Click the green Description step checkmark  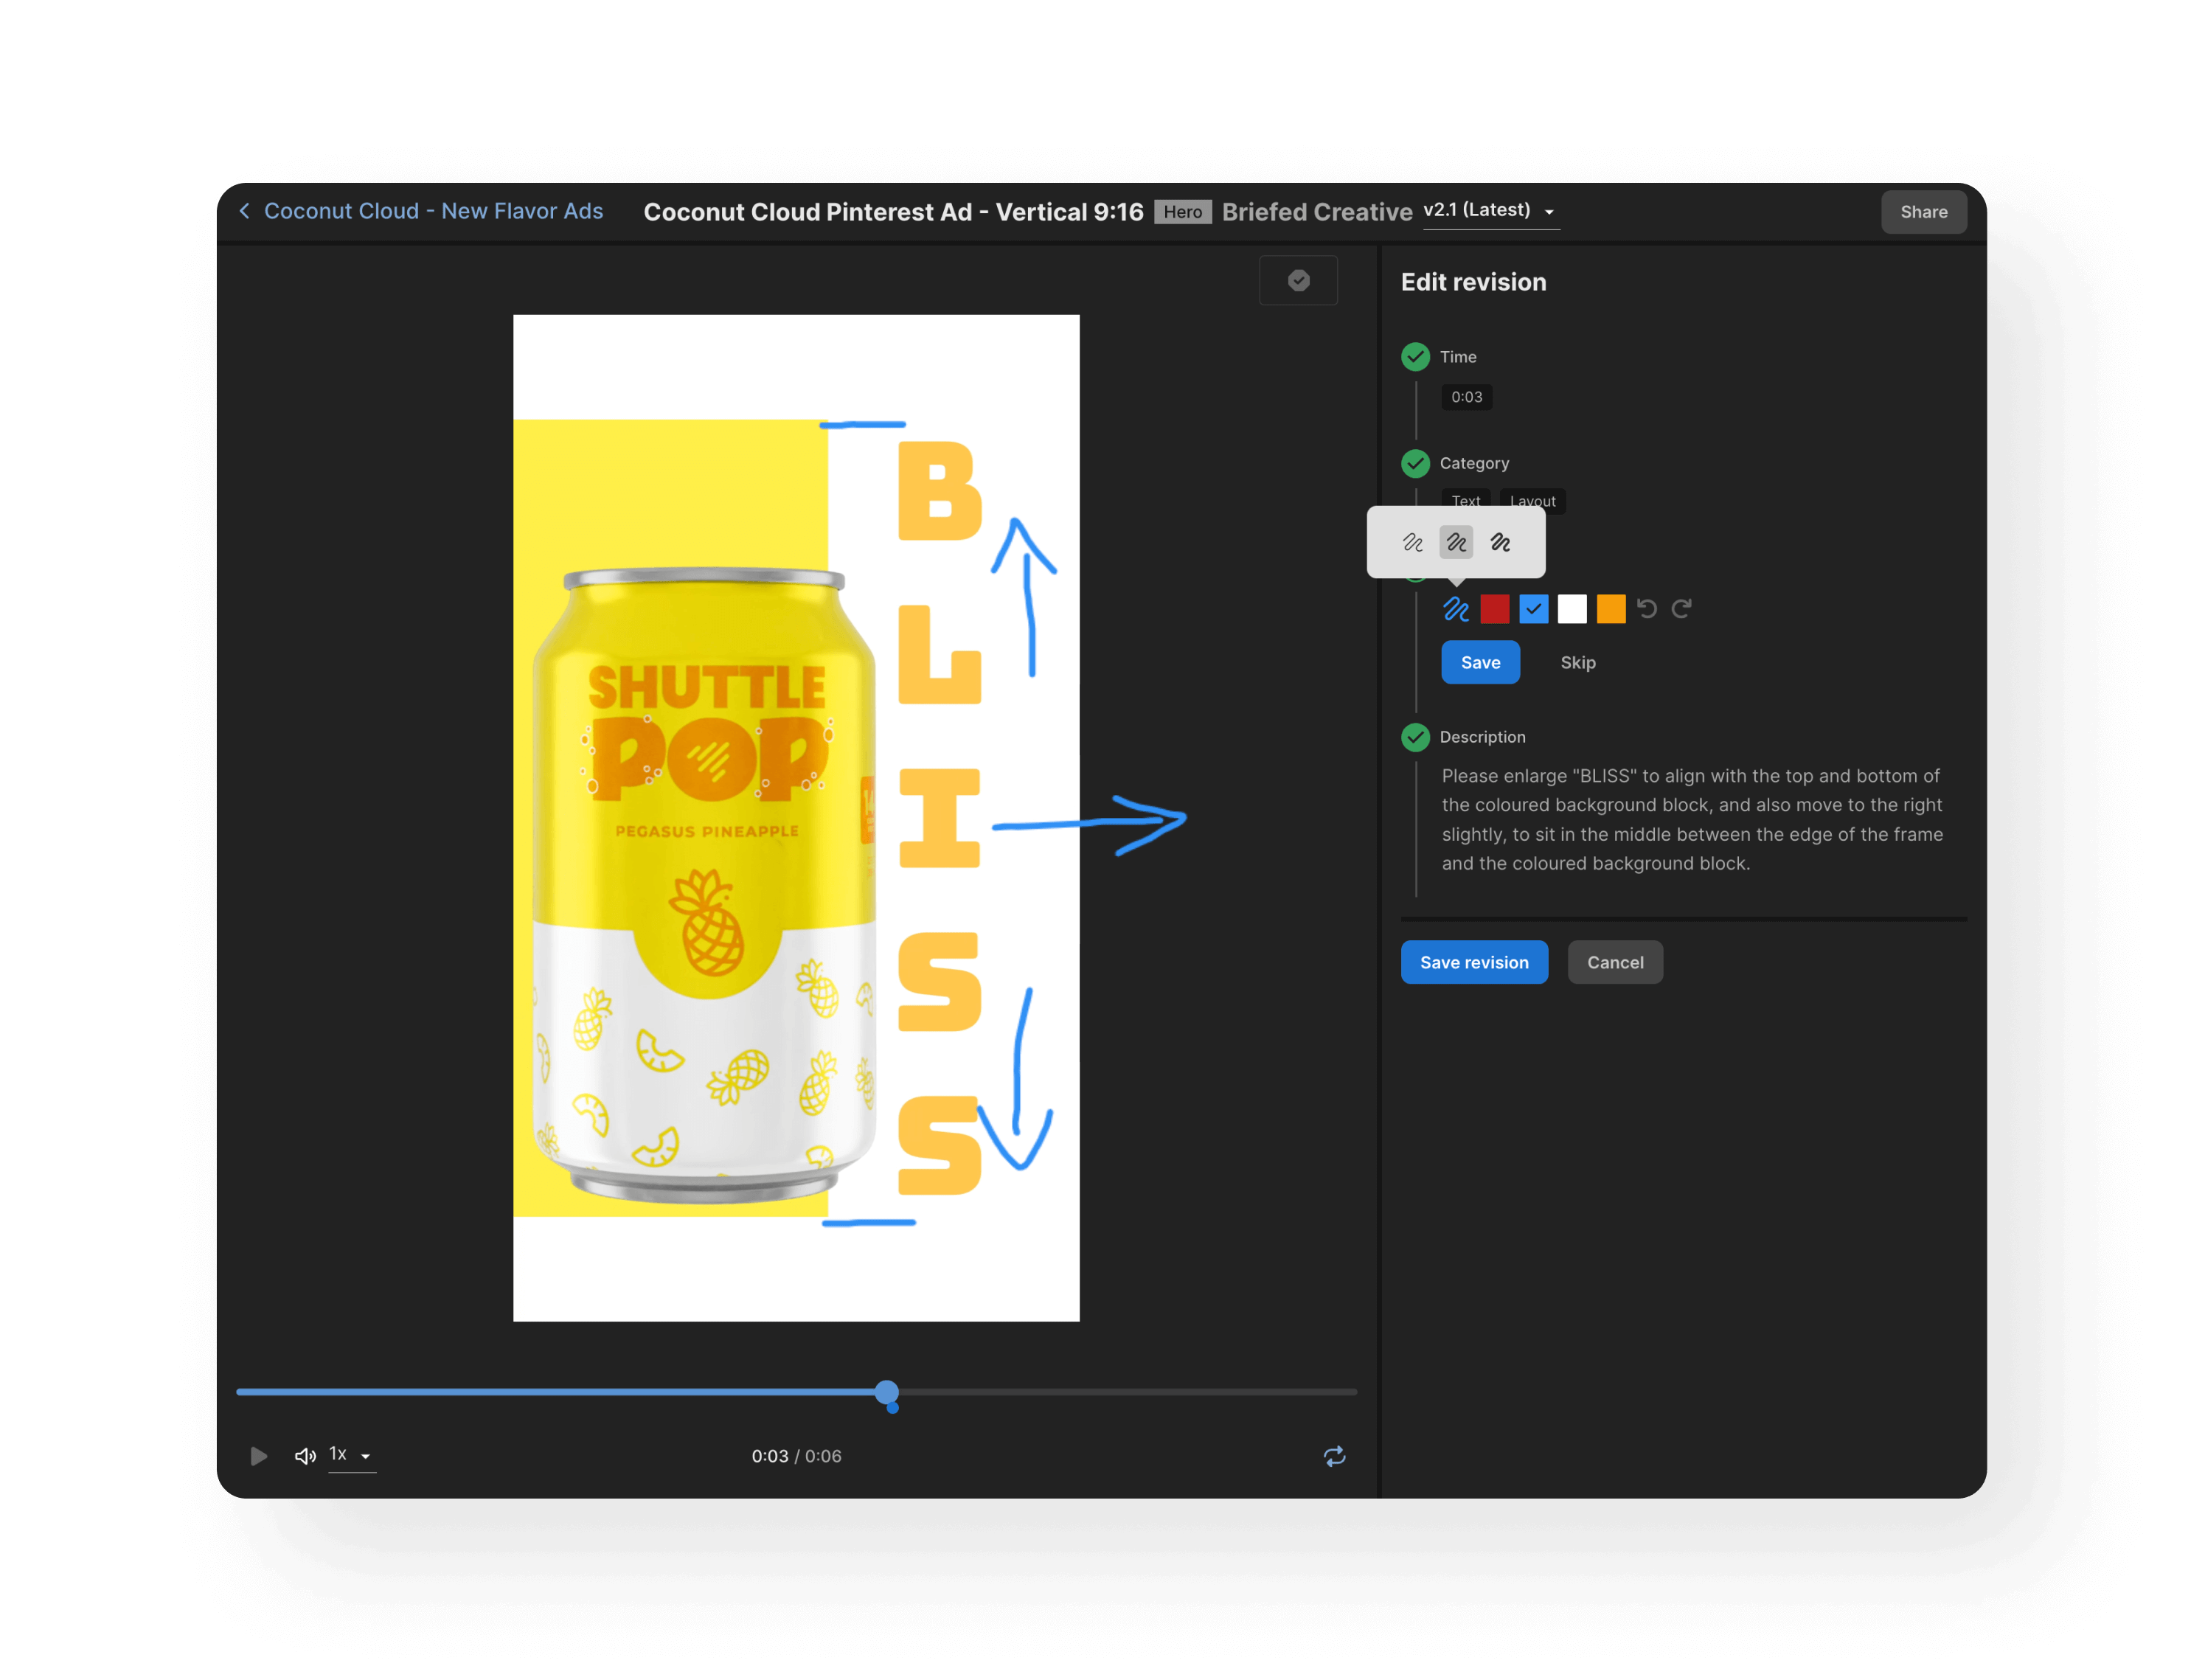(1415, 737)
